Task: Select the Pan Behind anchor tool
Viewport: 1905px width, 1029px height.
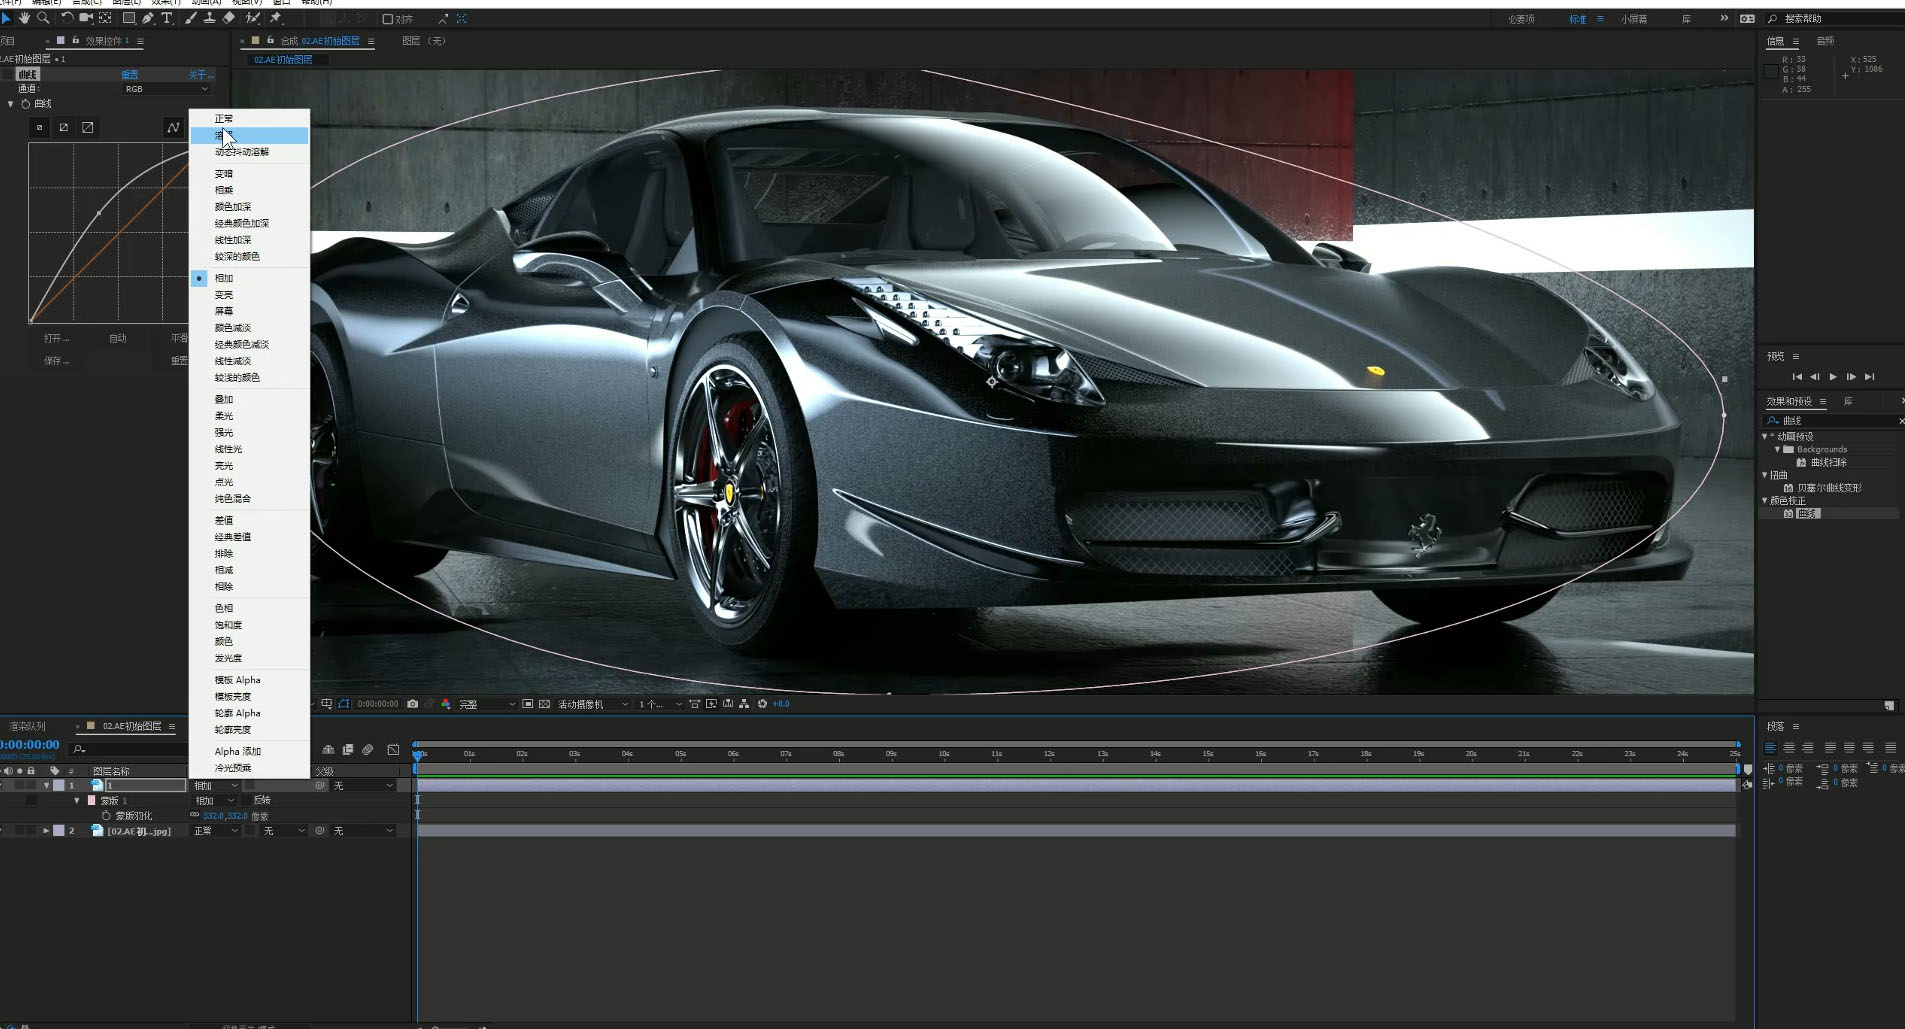Action: click(x=105, y=18)
